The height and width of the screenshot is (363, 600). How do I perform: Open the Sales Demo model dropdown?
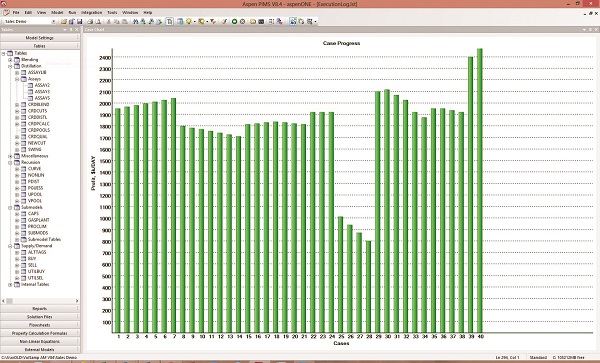point(53,21)
